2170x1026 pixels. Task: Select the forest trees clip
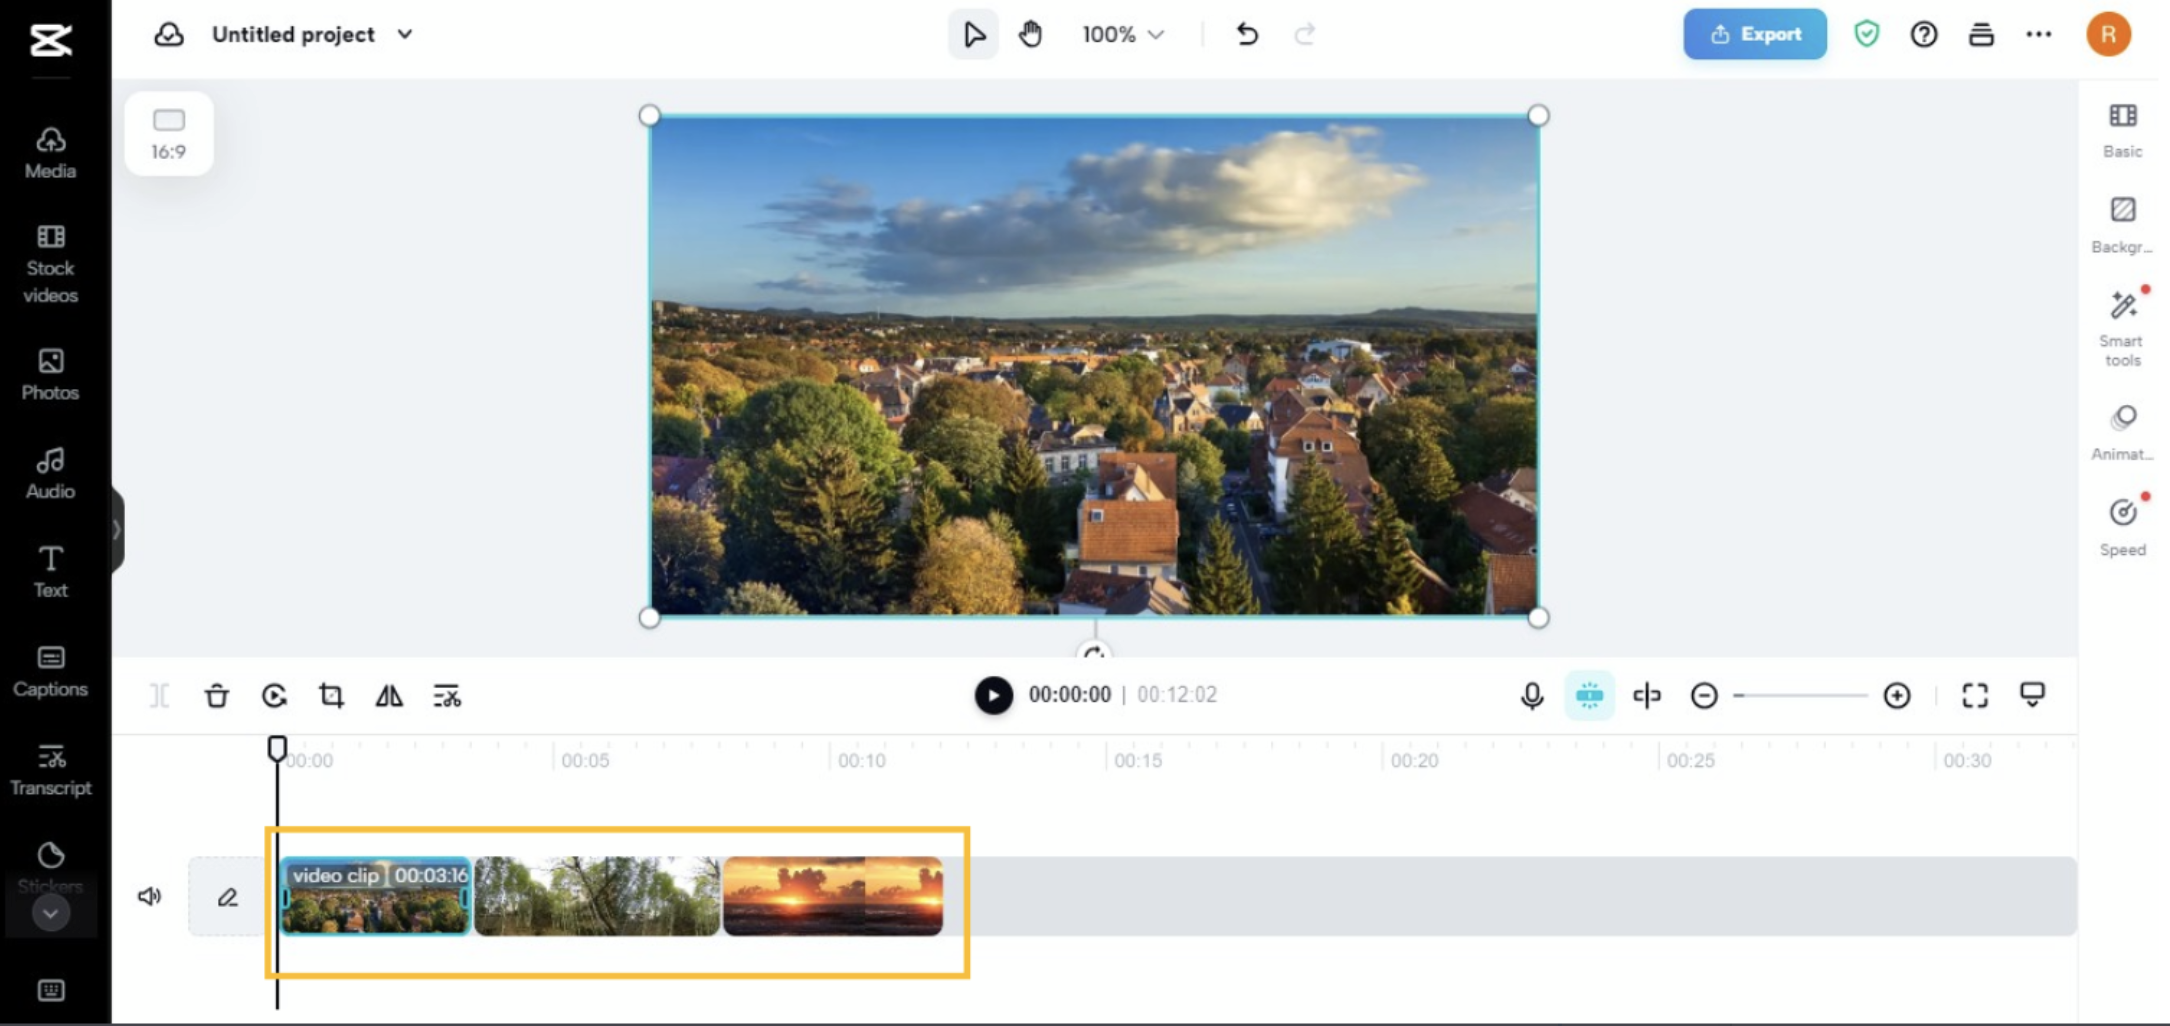[597, 896]
